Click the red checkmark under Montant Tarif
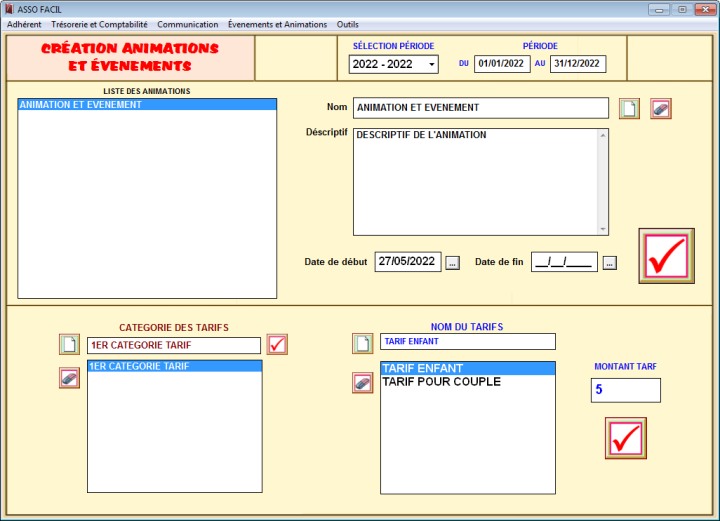The height and width of the screenshot is (521, 720). pos(625,438)
